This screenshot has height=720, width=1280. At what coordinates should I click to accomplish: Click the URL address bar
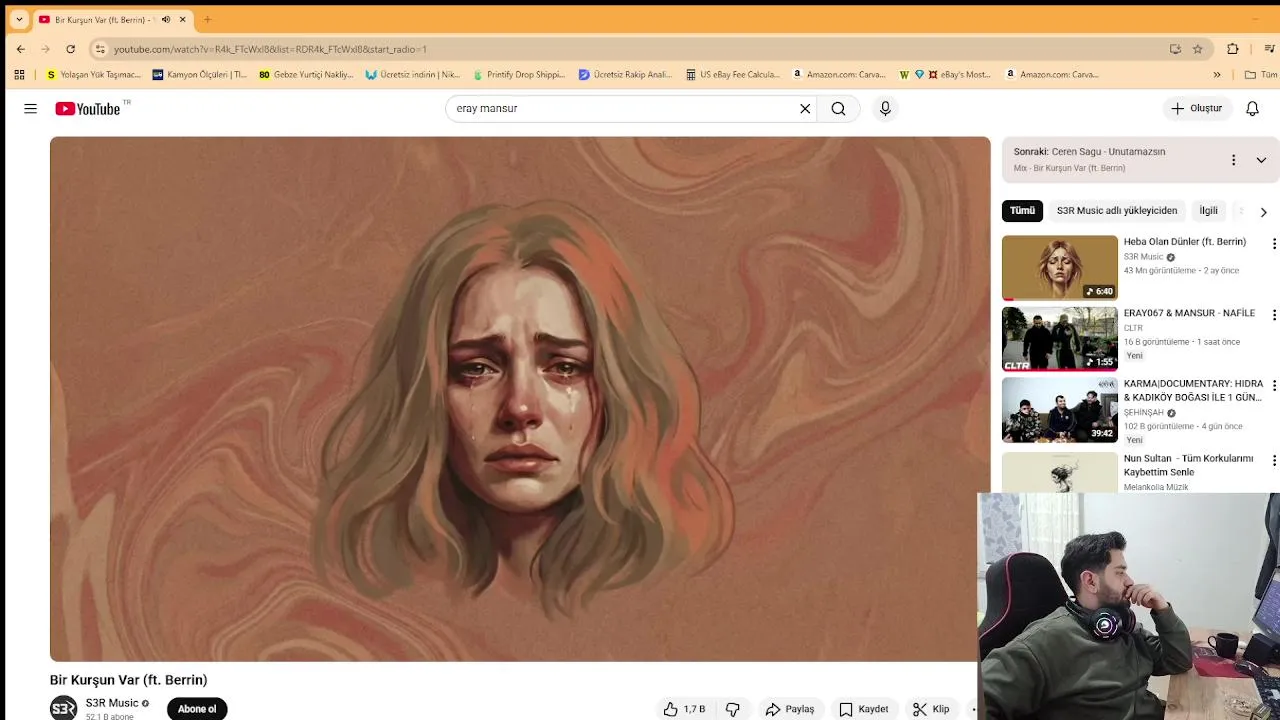pyautogui.click(x=640, y=49)
